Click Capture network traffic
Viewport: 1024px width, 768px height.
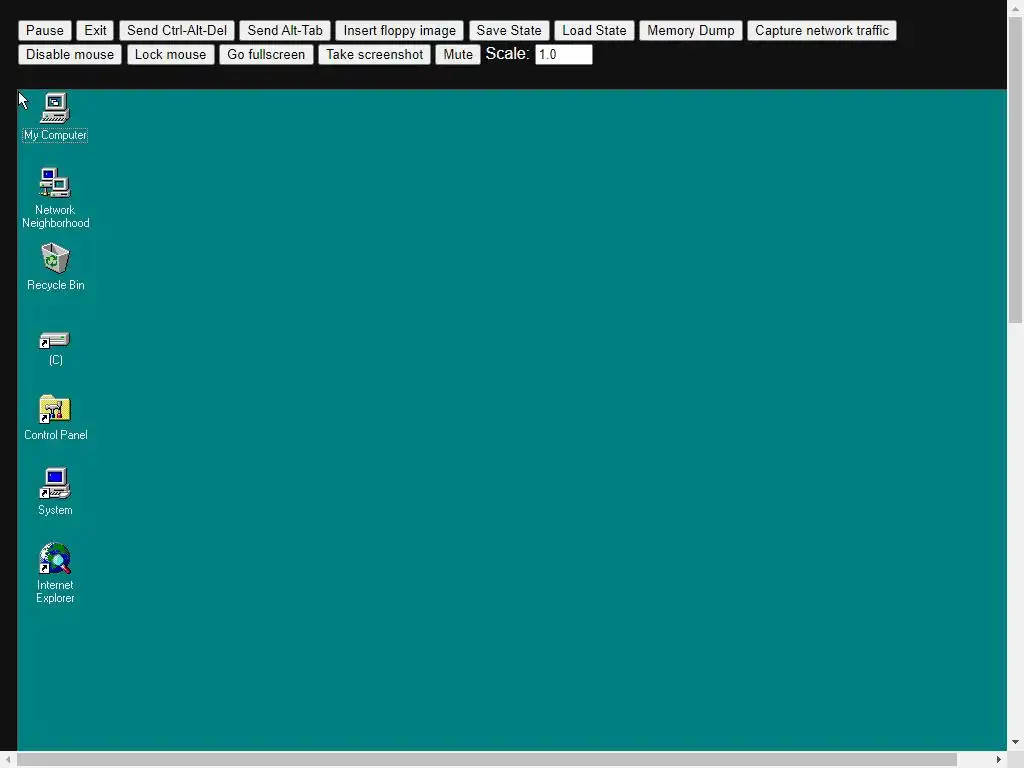pos(822,31)
